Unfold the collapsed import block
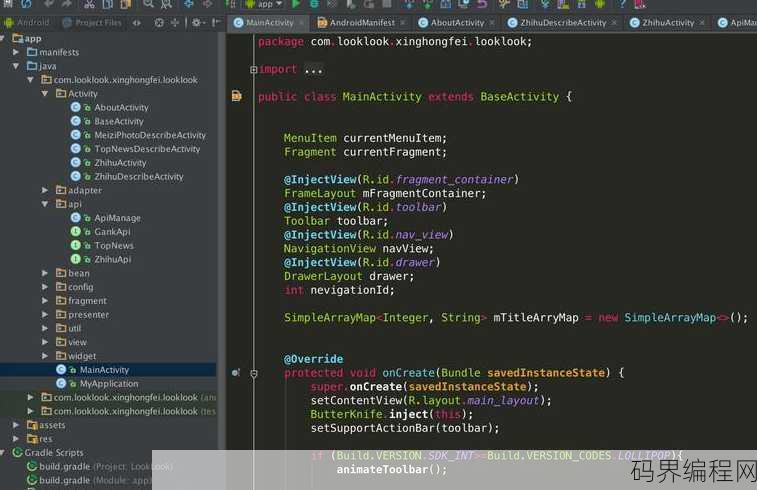This screenshot has width=757, height=490. 253,70
